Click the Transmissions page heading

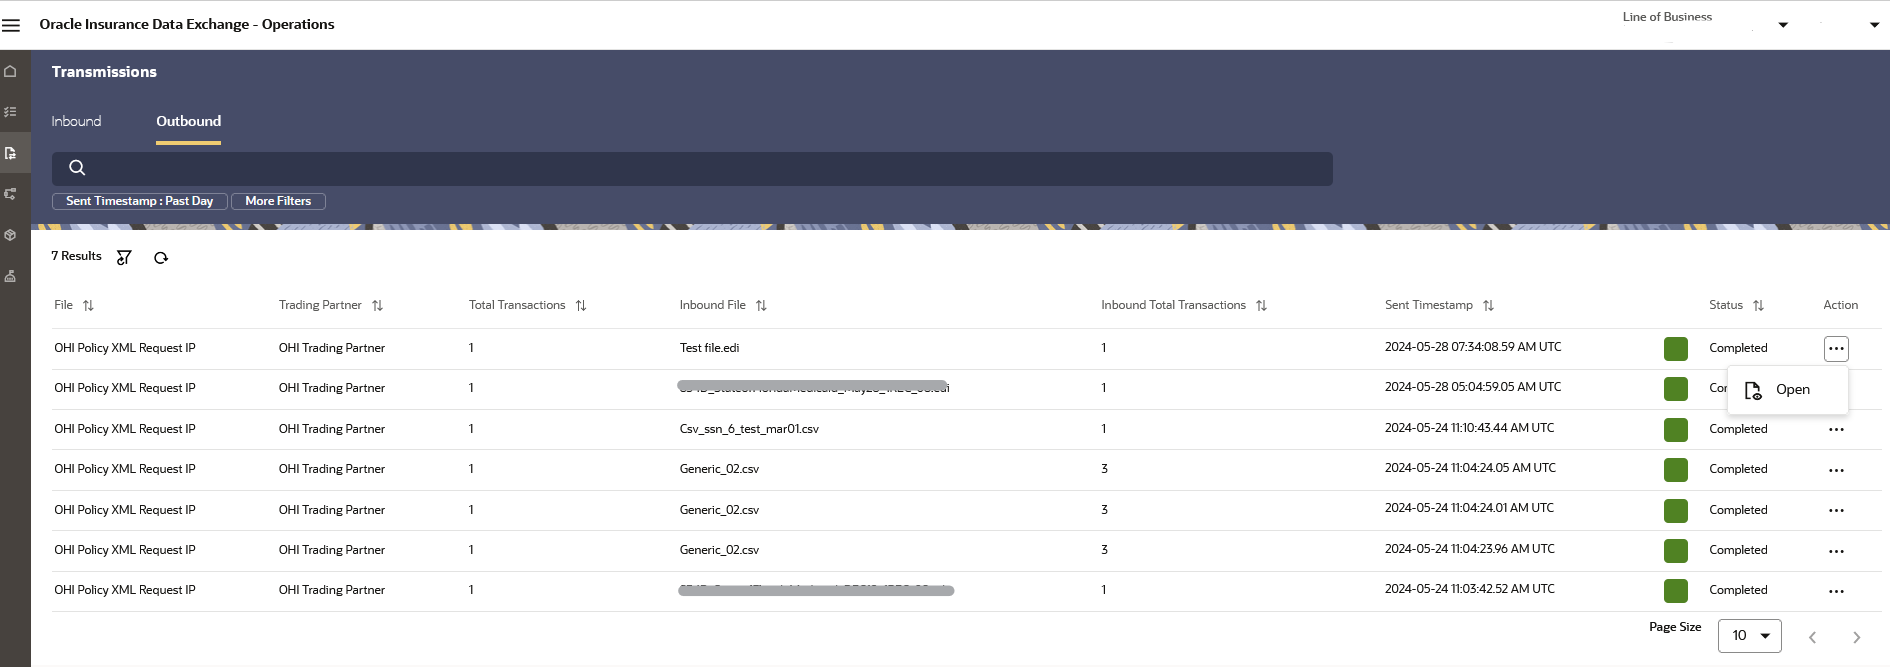[104, 72]
